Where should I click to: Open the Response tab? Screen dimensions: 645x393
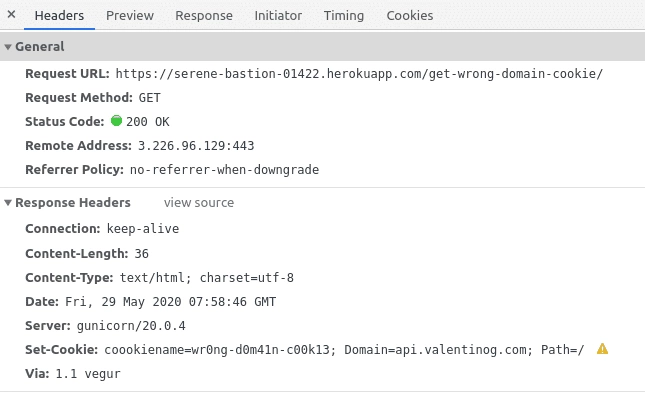(204, 16)
